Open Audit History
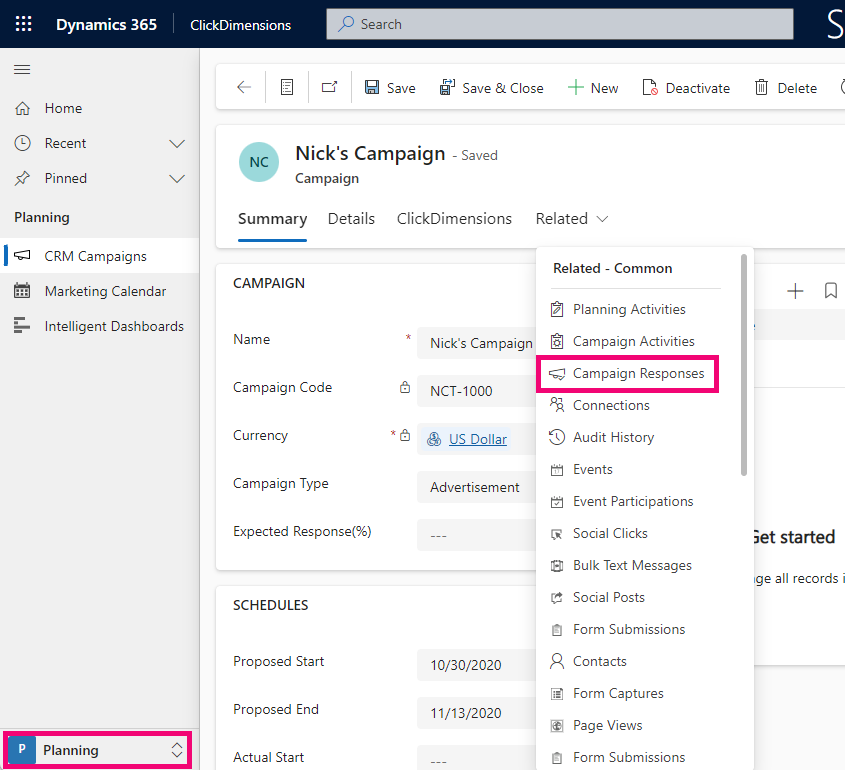Viewport: 845px width, 770px height. pyautogui.click(x=613, y=437)
